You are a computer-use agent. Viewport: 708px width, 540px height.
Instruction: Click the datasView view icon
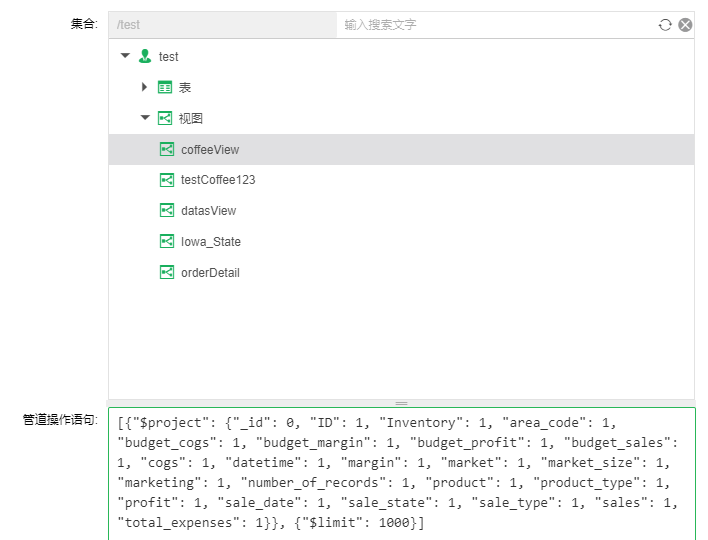pyautogui.click(x=167, y=211)
